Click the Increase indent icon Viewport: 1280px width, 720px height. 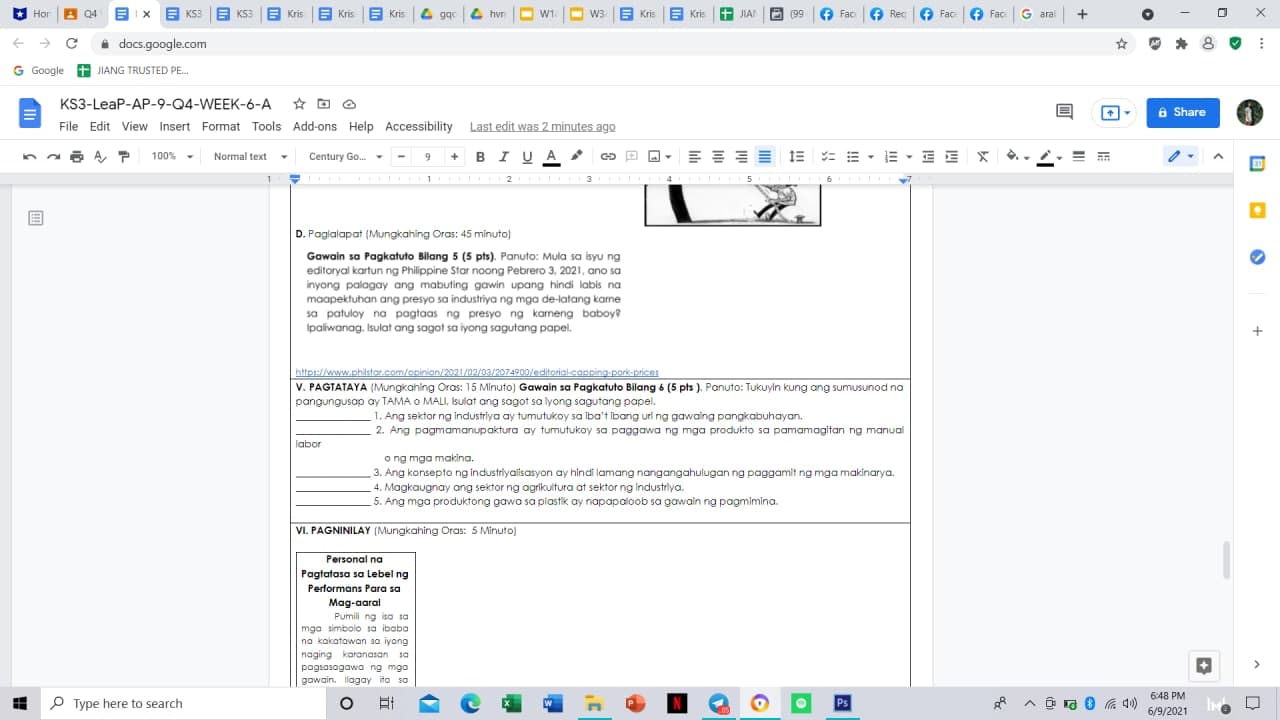[952, 157]
